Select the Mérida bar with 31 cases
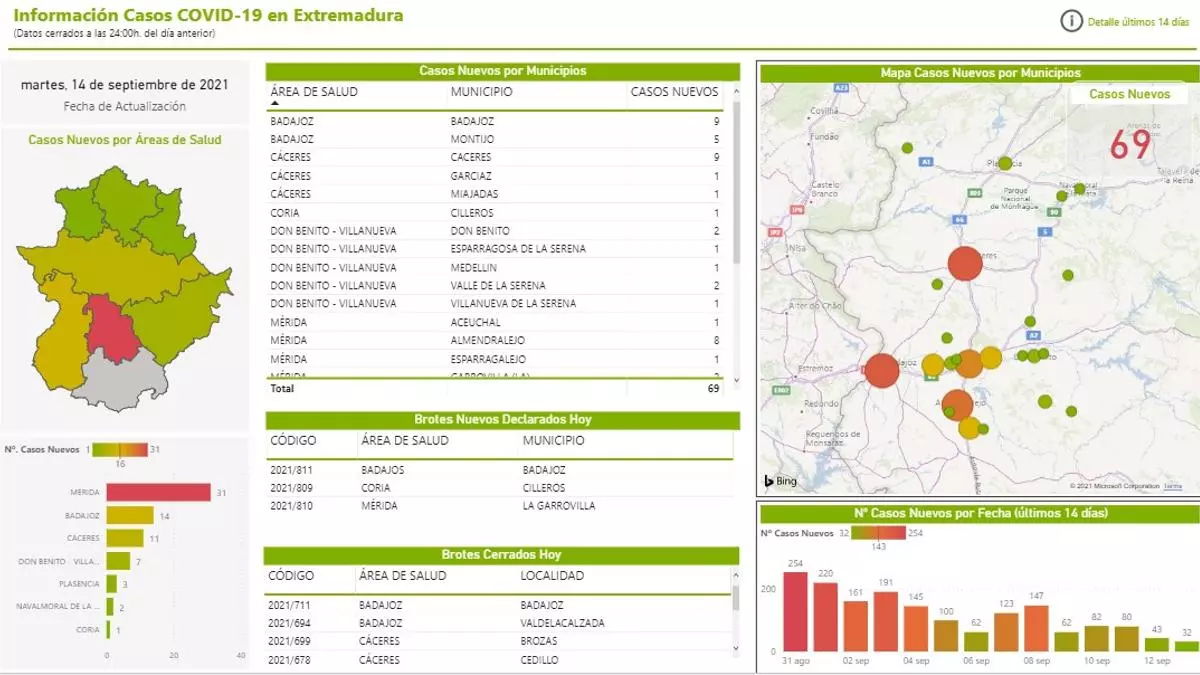The height and width of the screenshot is (675, 1200). coord(158,492)
